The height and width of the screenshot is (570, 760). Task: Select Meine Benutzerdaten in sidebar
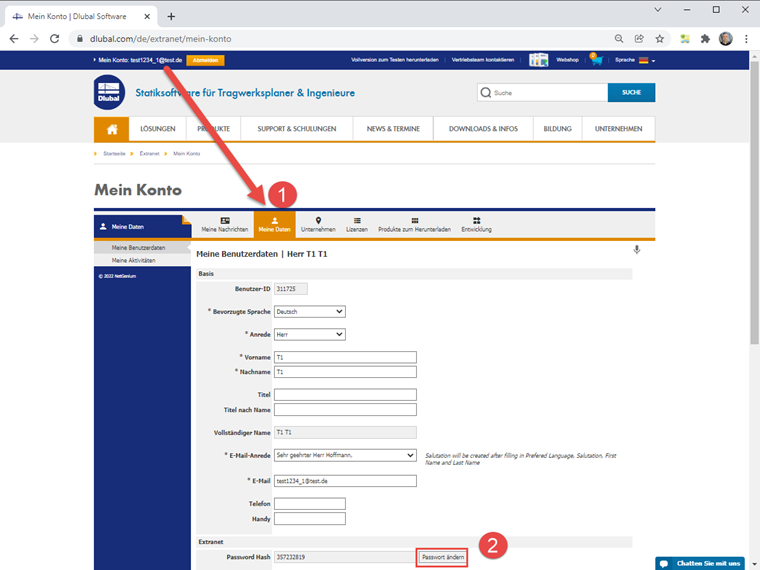[x=142, y=248]
